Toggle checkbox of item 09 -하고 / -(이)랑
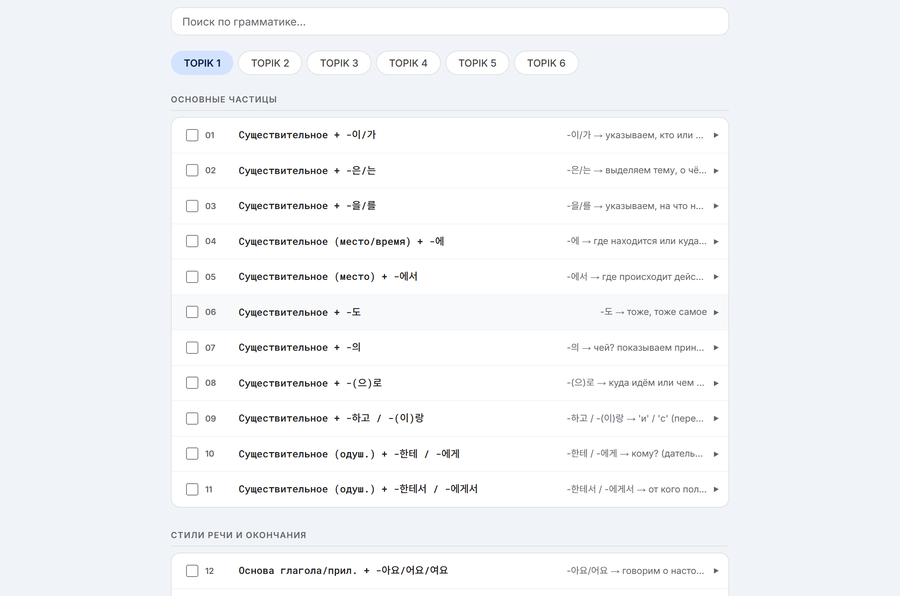The image size is (900, 596). [x=192, y=418]
